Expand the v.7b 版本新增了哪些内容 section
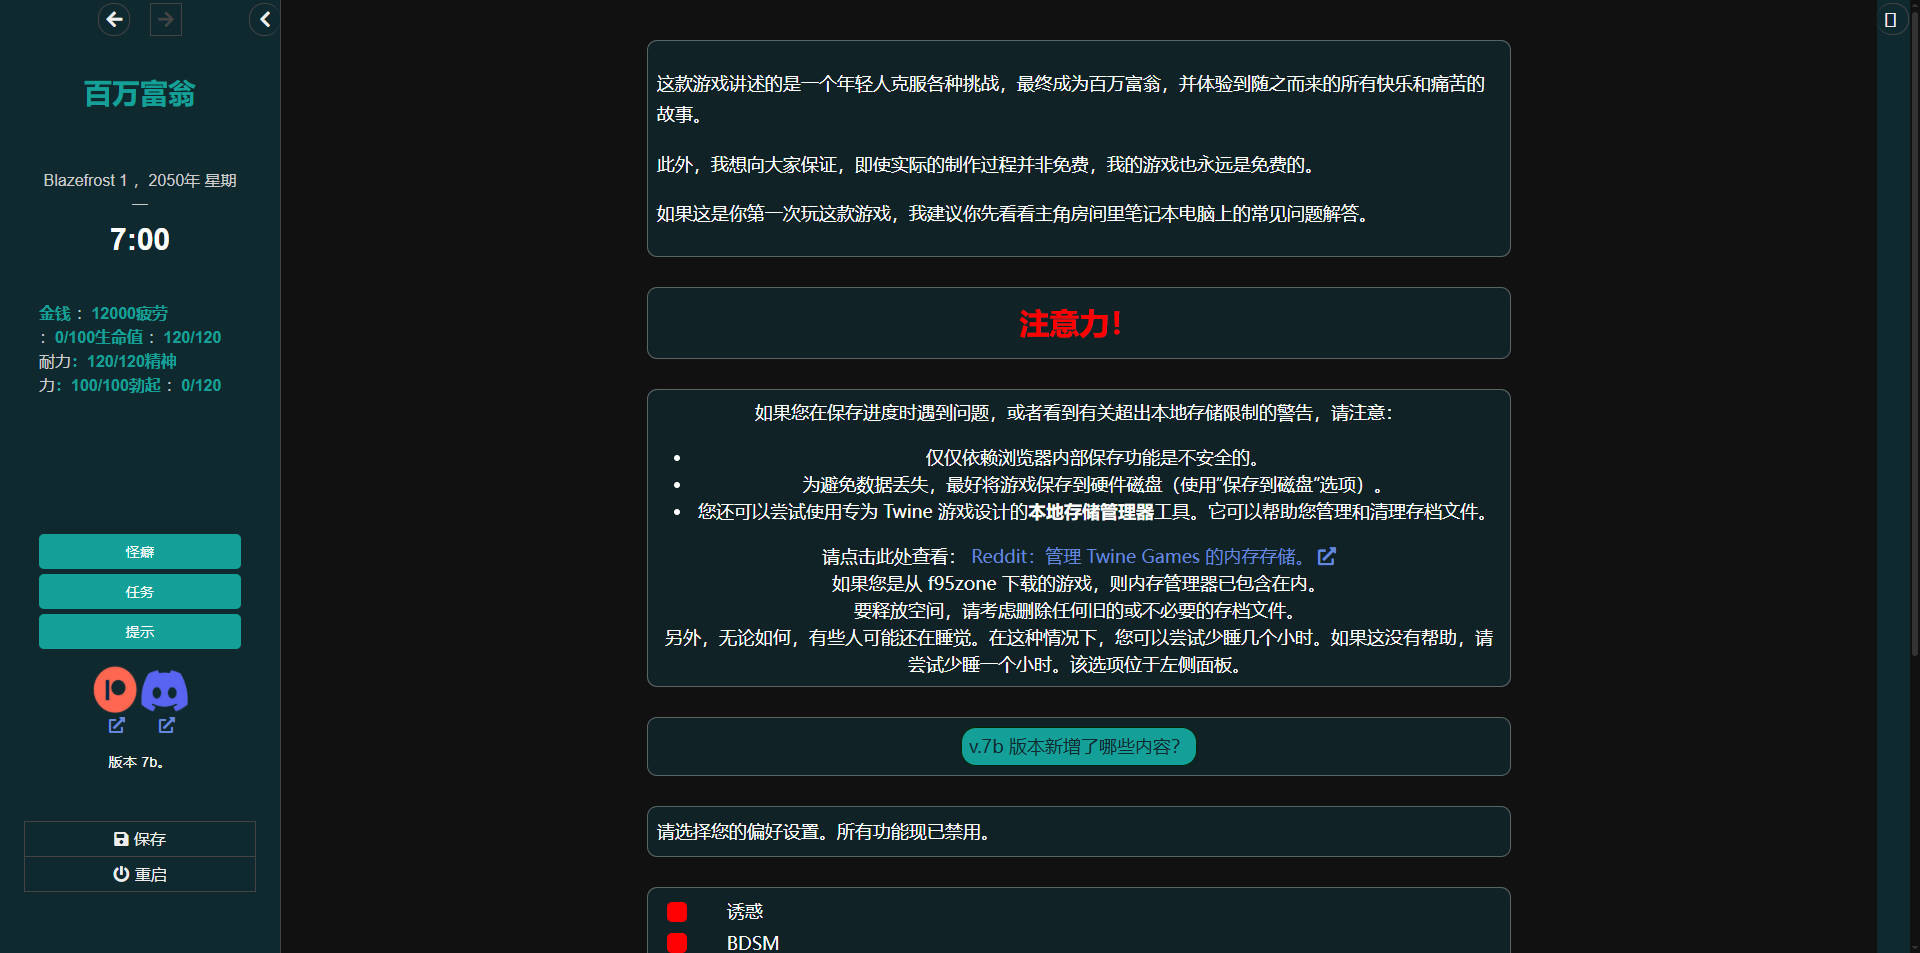The image size is (1920, 953). pyautogui.click(x=1078, y=747)
